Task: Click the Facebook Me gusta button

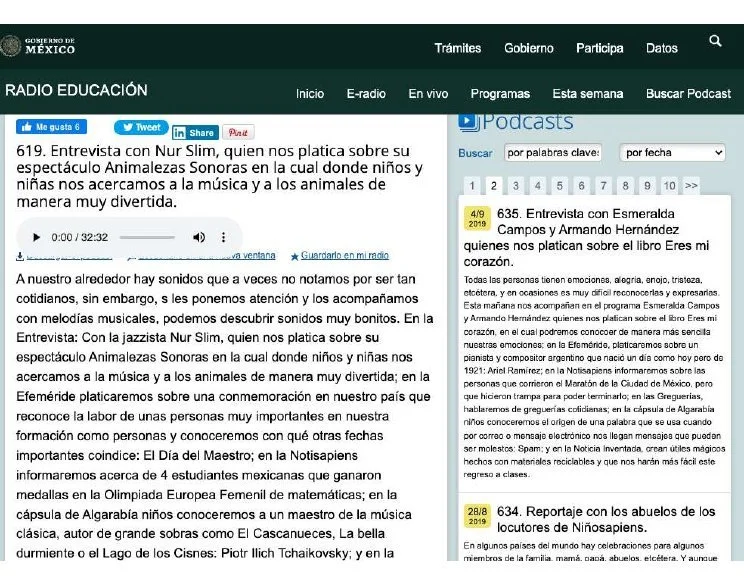Action: (51, 127)
